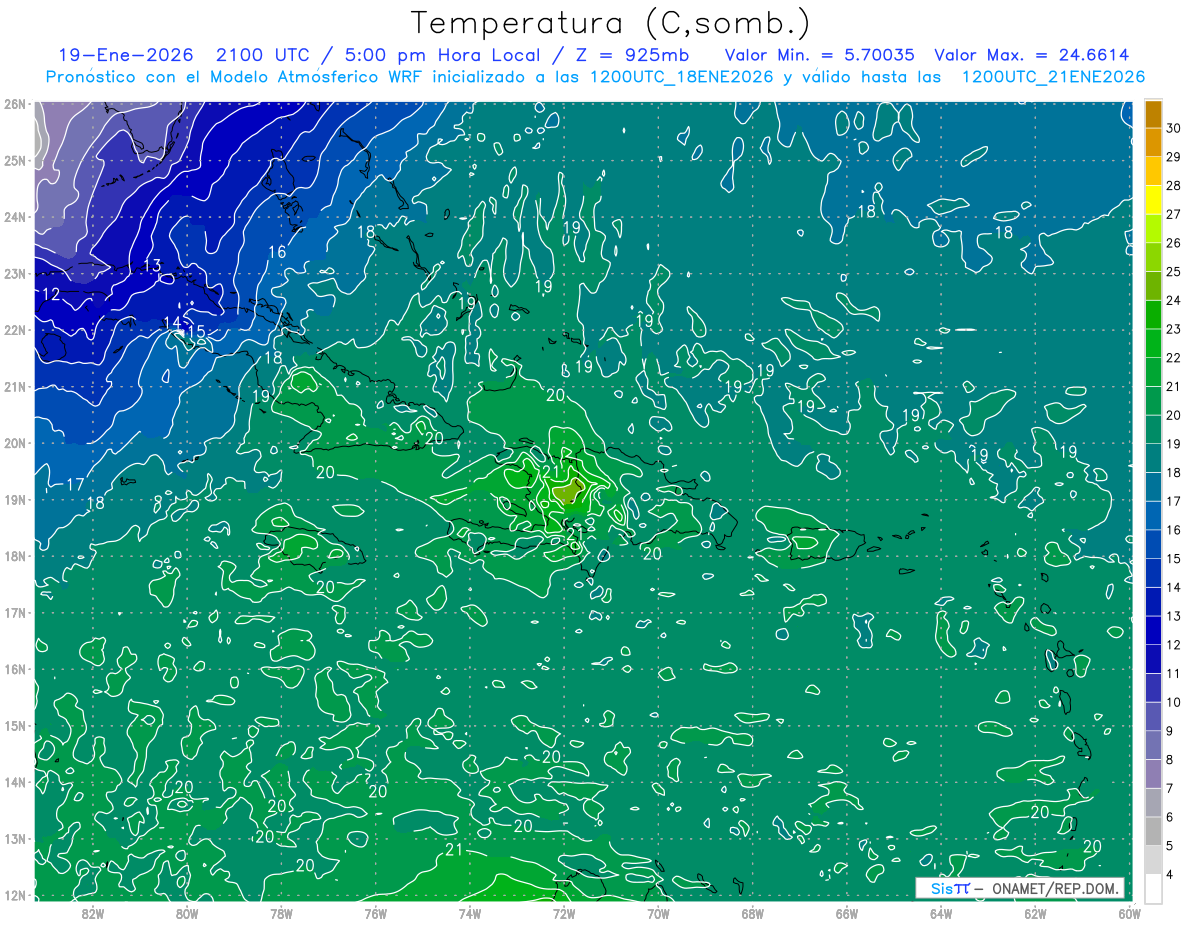The image size is (1200, 927).
Task: Click the "60W" longitude axis label
Action: pos(1129,914)
